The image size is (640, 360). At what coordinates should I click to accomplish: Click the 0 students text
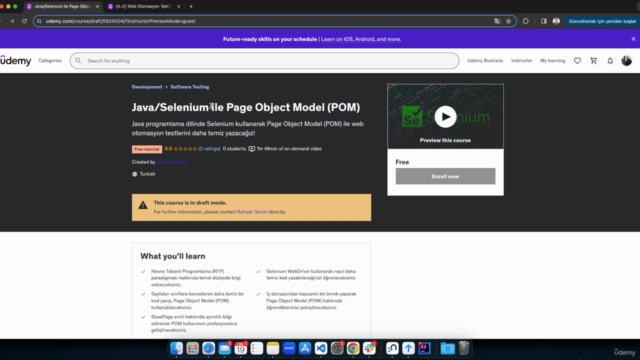pyautogui.click(x=234, y=149)
